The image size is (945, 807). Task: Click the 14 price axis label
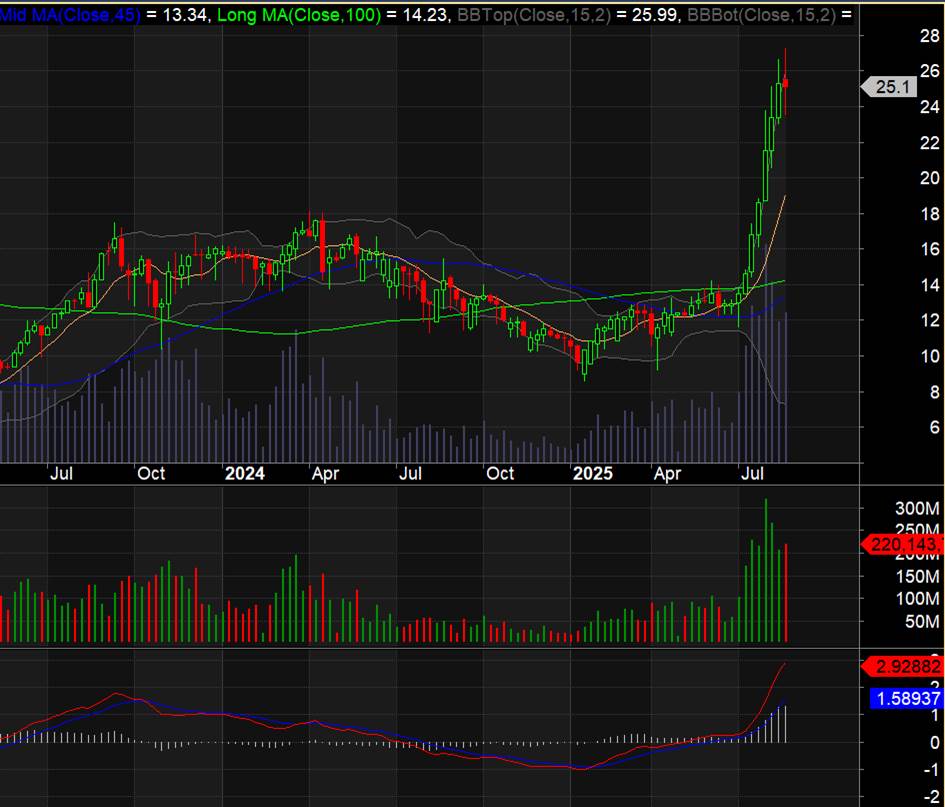point(930,284)
